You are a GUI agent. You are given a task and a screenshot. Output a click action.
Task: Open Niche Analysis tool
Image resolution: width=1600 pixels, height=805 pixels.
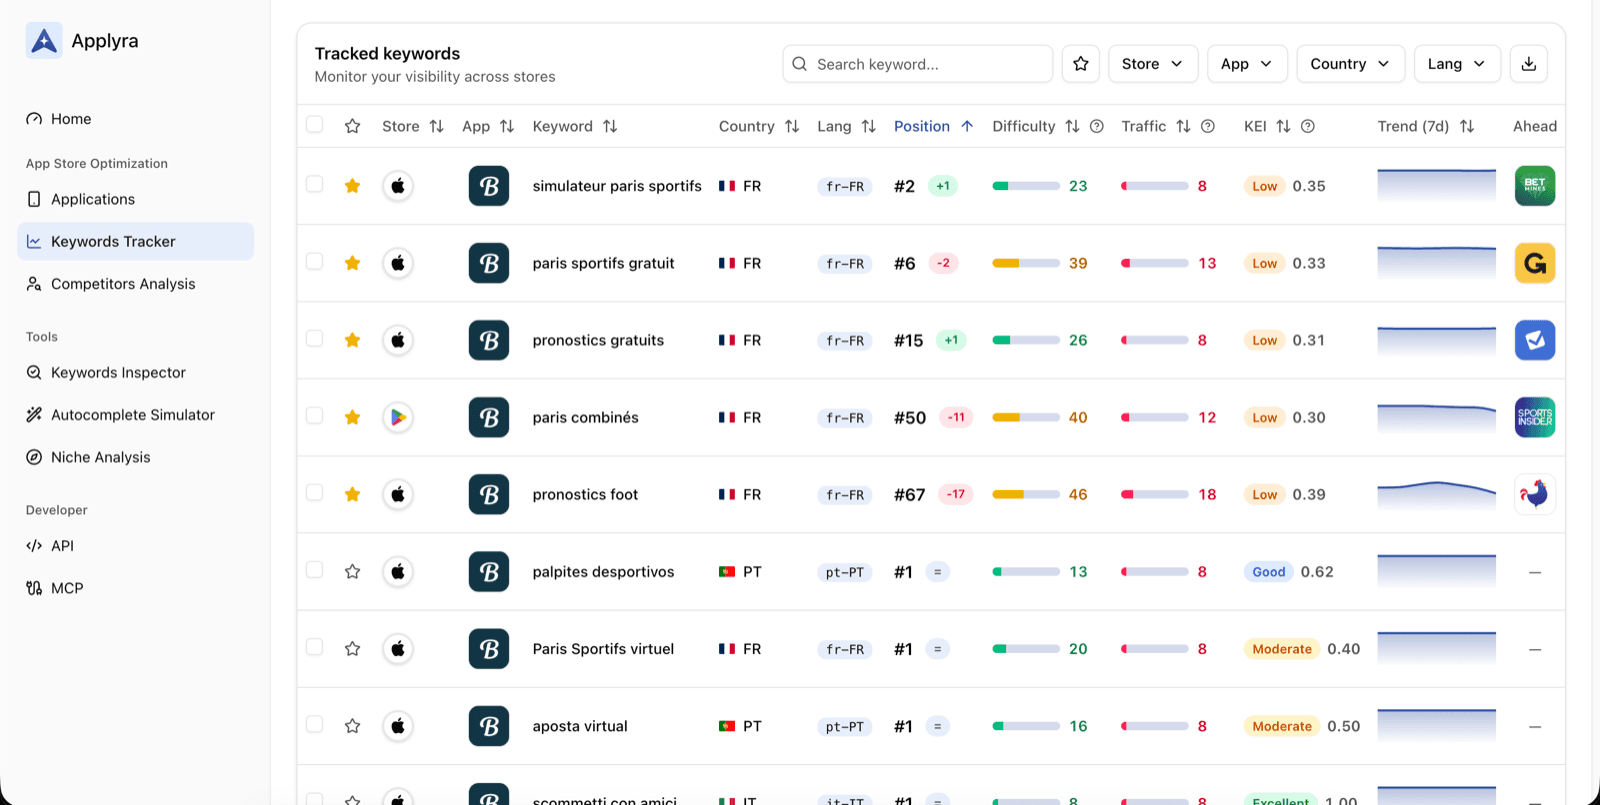[135, 457]
